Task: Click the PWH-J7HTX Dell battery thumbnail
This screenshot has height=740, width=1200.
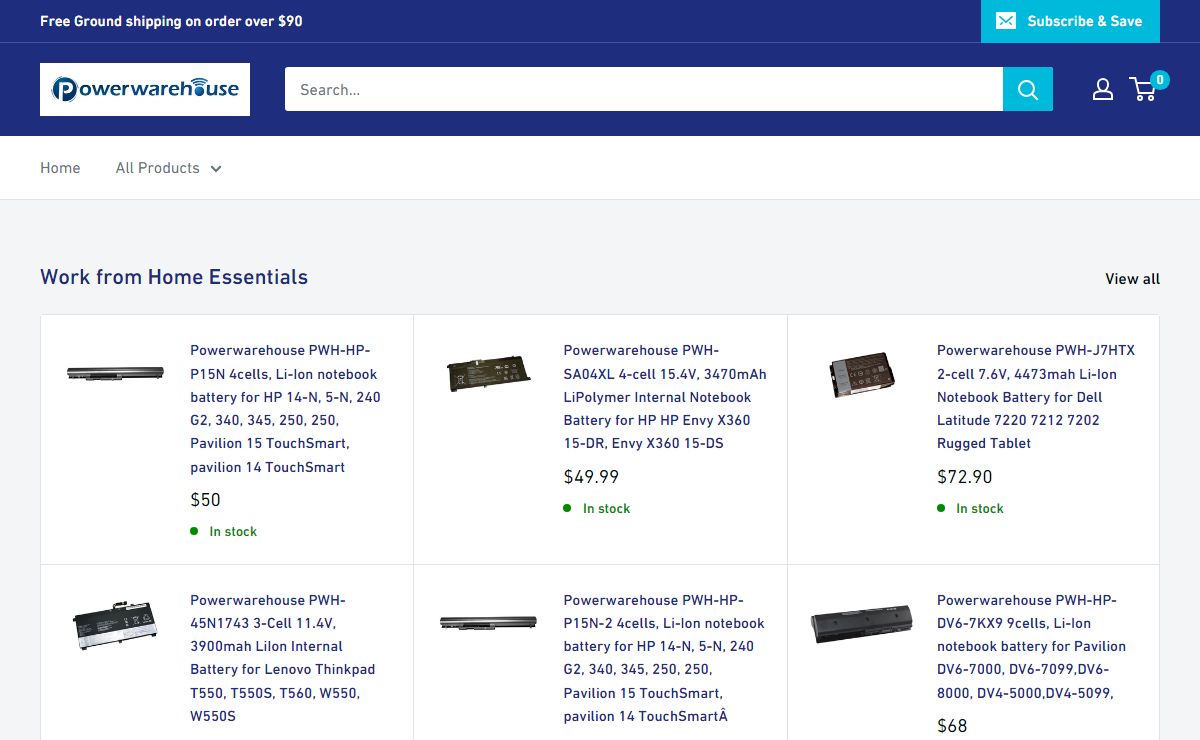Action: (x=862, y=376)
